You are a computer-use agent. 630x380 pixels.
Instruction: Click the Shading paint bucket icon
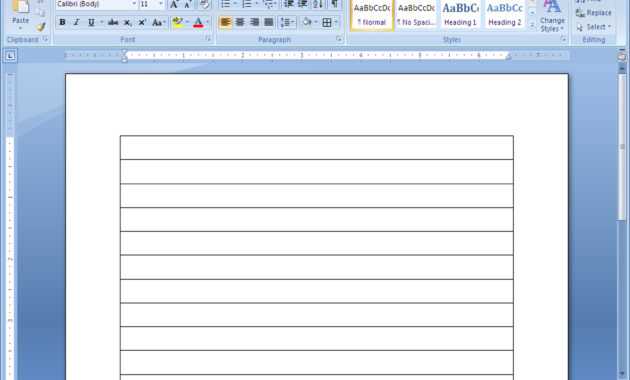[x=307, y=22]
